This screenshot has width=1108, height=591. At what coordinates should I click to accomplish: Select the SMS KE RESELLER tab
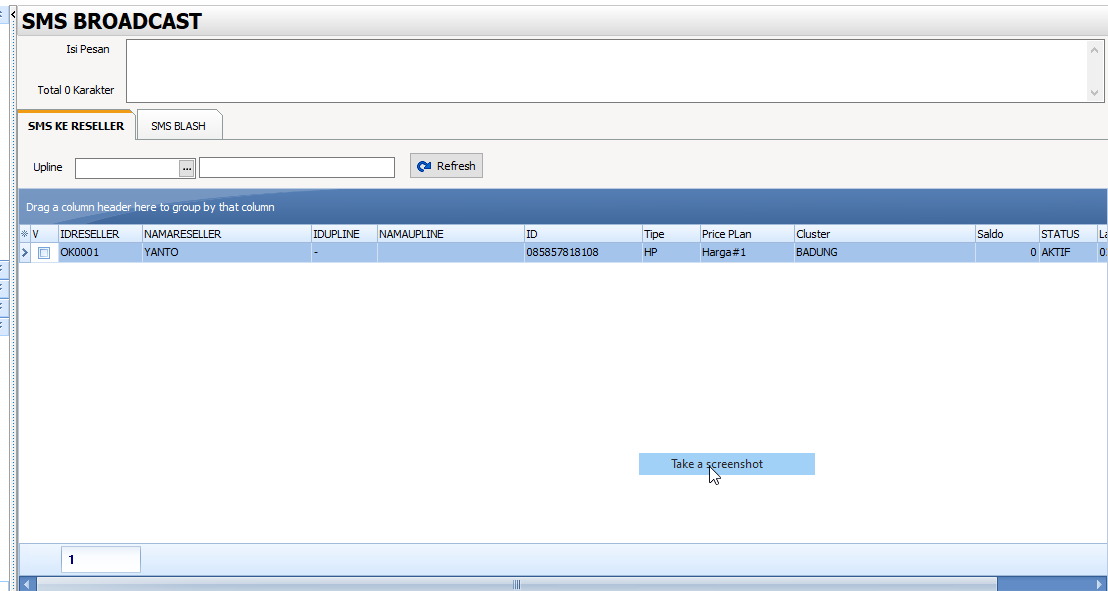76,126
